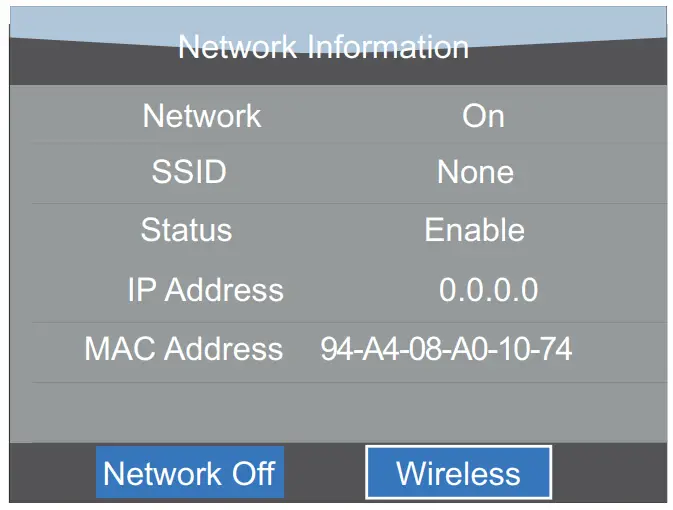
Task: Click the Network Information title
Action: pyautogui.click(x=323, y=47)
